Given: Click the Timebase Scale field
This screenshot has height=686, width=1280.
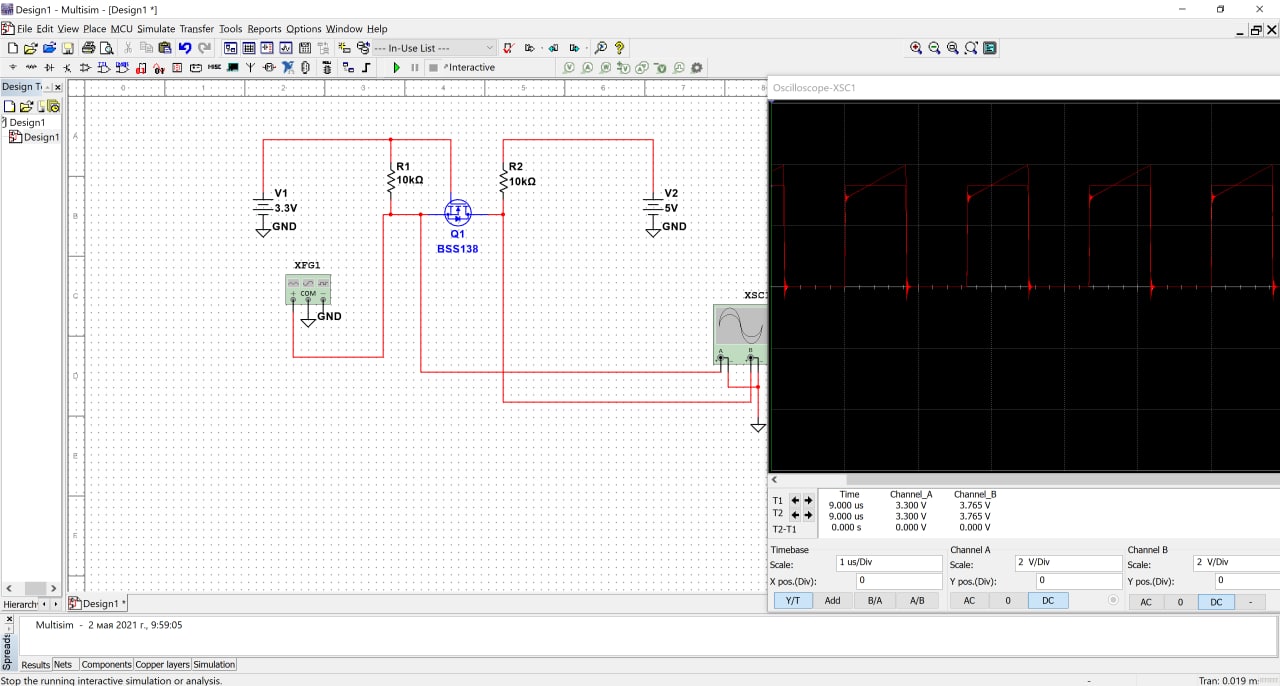Looking at the screenshot, I should point(888,564).
